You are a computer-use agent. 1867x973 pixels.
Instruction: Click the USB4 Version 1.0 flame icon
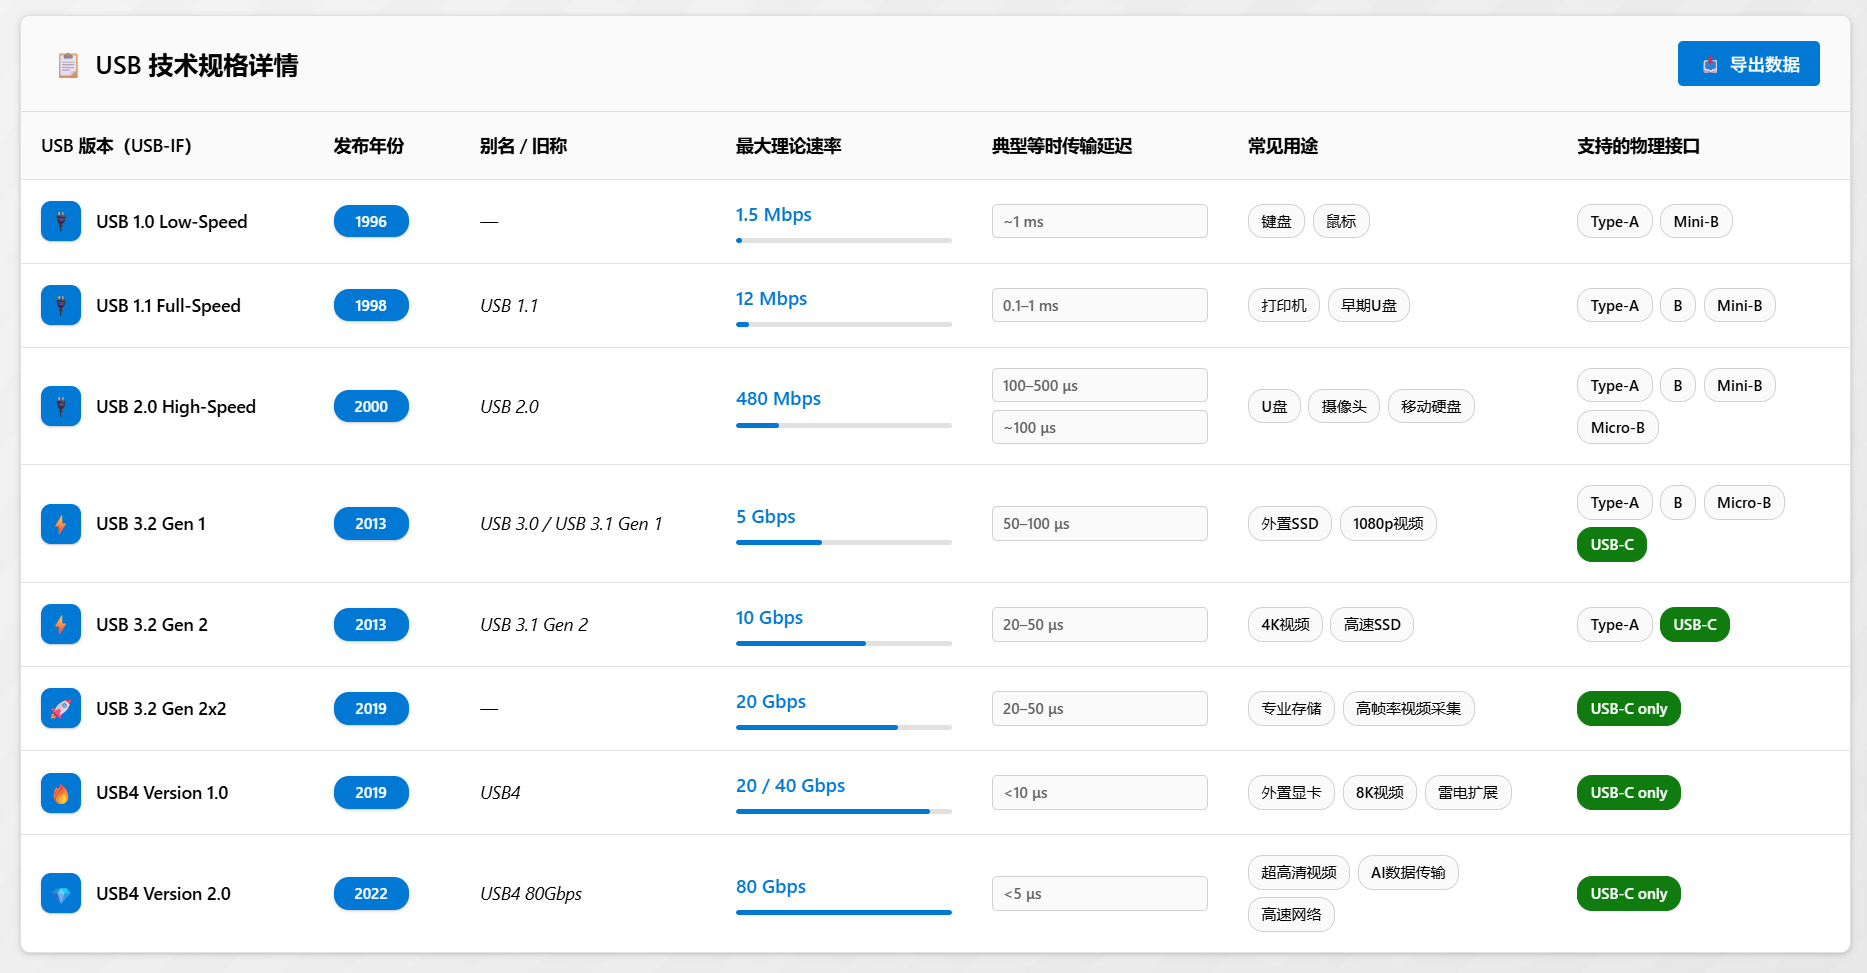pyautogui.click(x=61, y=793)
